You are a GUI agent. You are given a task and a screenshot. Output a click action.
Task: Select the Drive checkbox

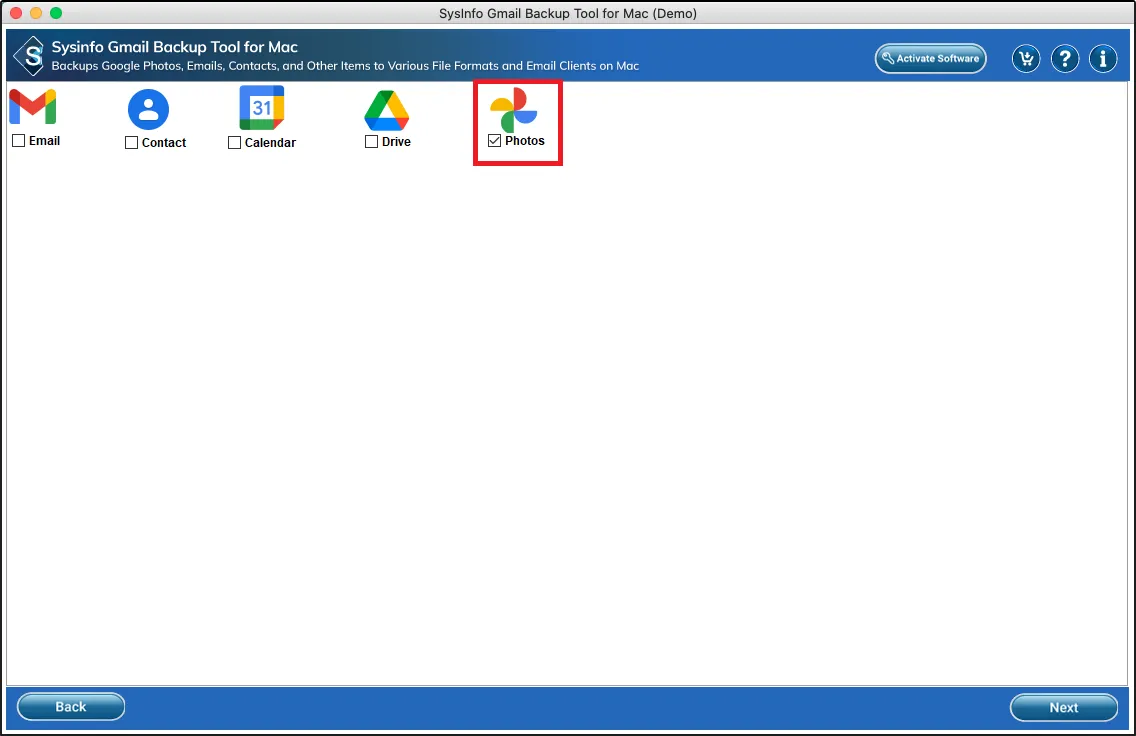point(371,141)
